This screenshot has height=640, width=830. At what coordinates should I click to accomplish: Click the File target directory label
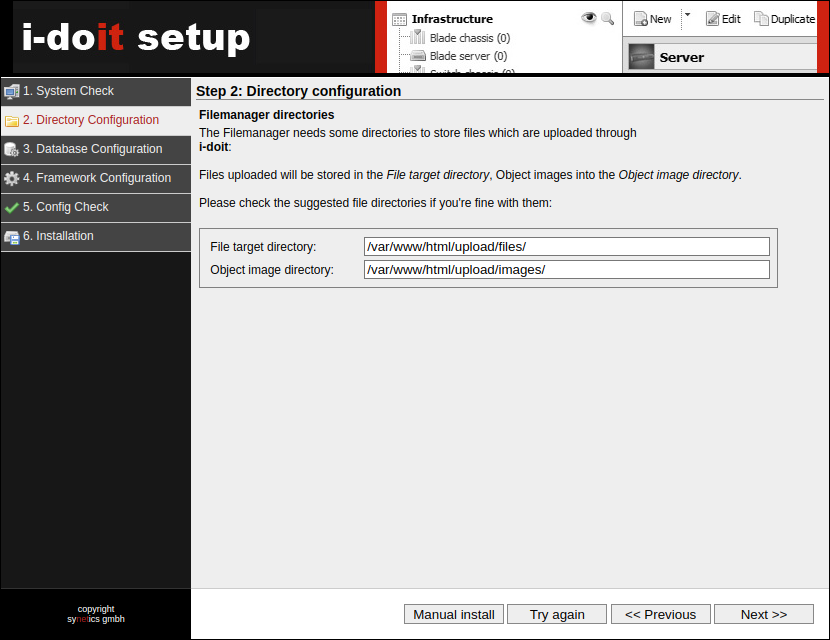click(263, 247)
